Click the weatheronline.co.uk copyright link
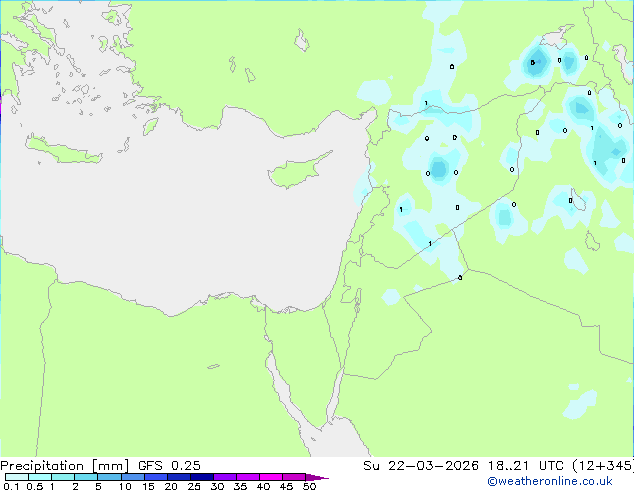The image size is (634, 490). (x=550, y=481)
